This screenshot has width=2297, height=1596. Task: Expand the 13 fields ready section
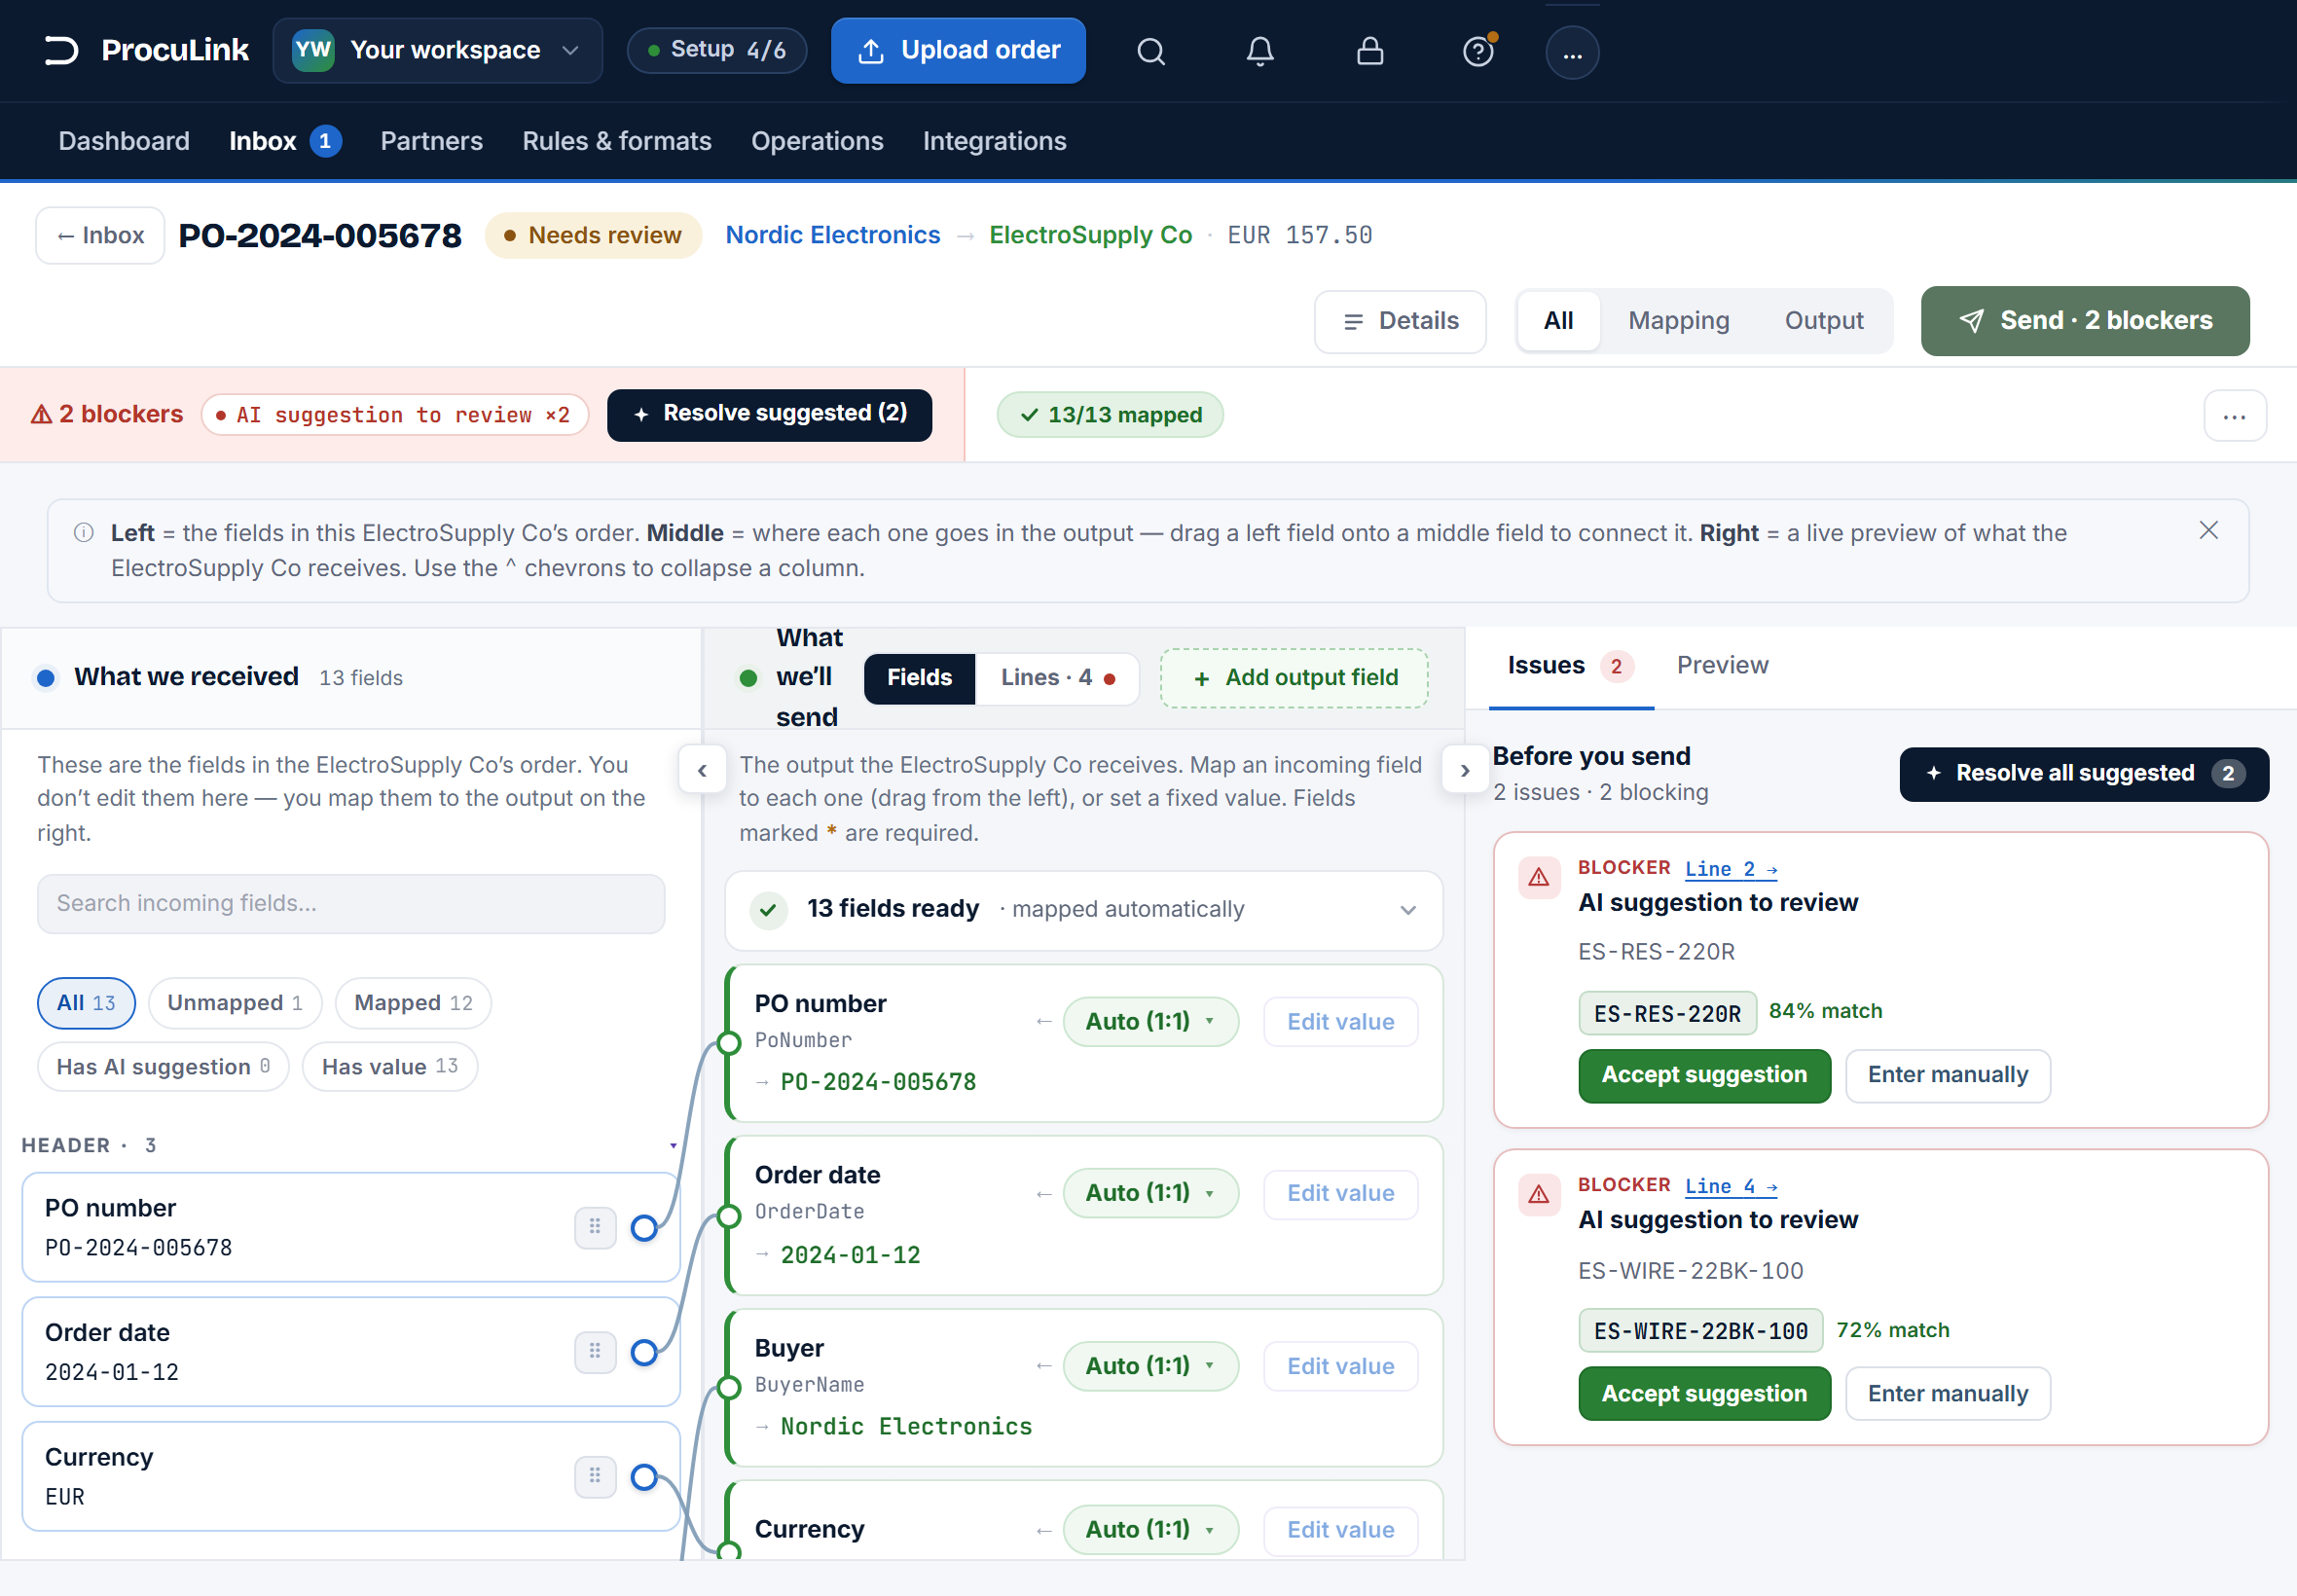1083,909
